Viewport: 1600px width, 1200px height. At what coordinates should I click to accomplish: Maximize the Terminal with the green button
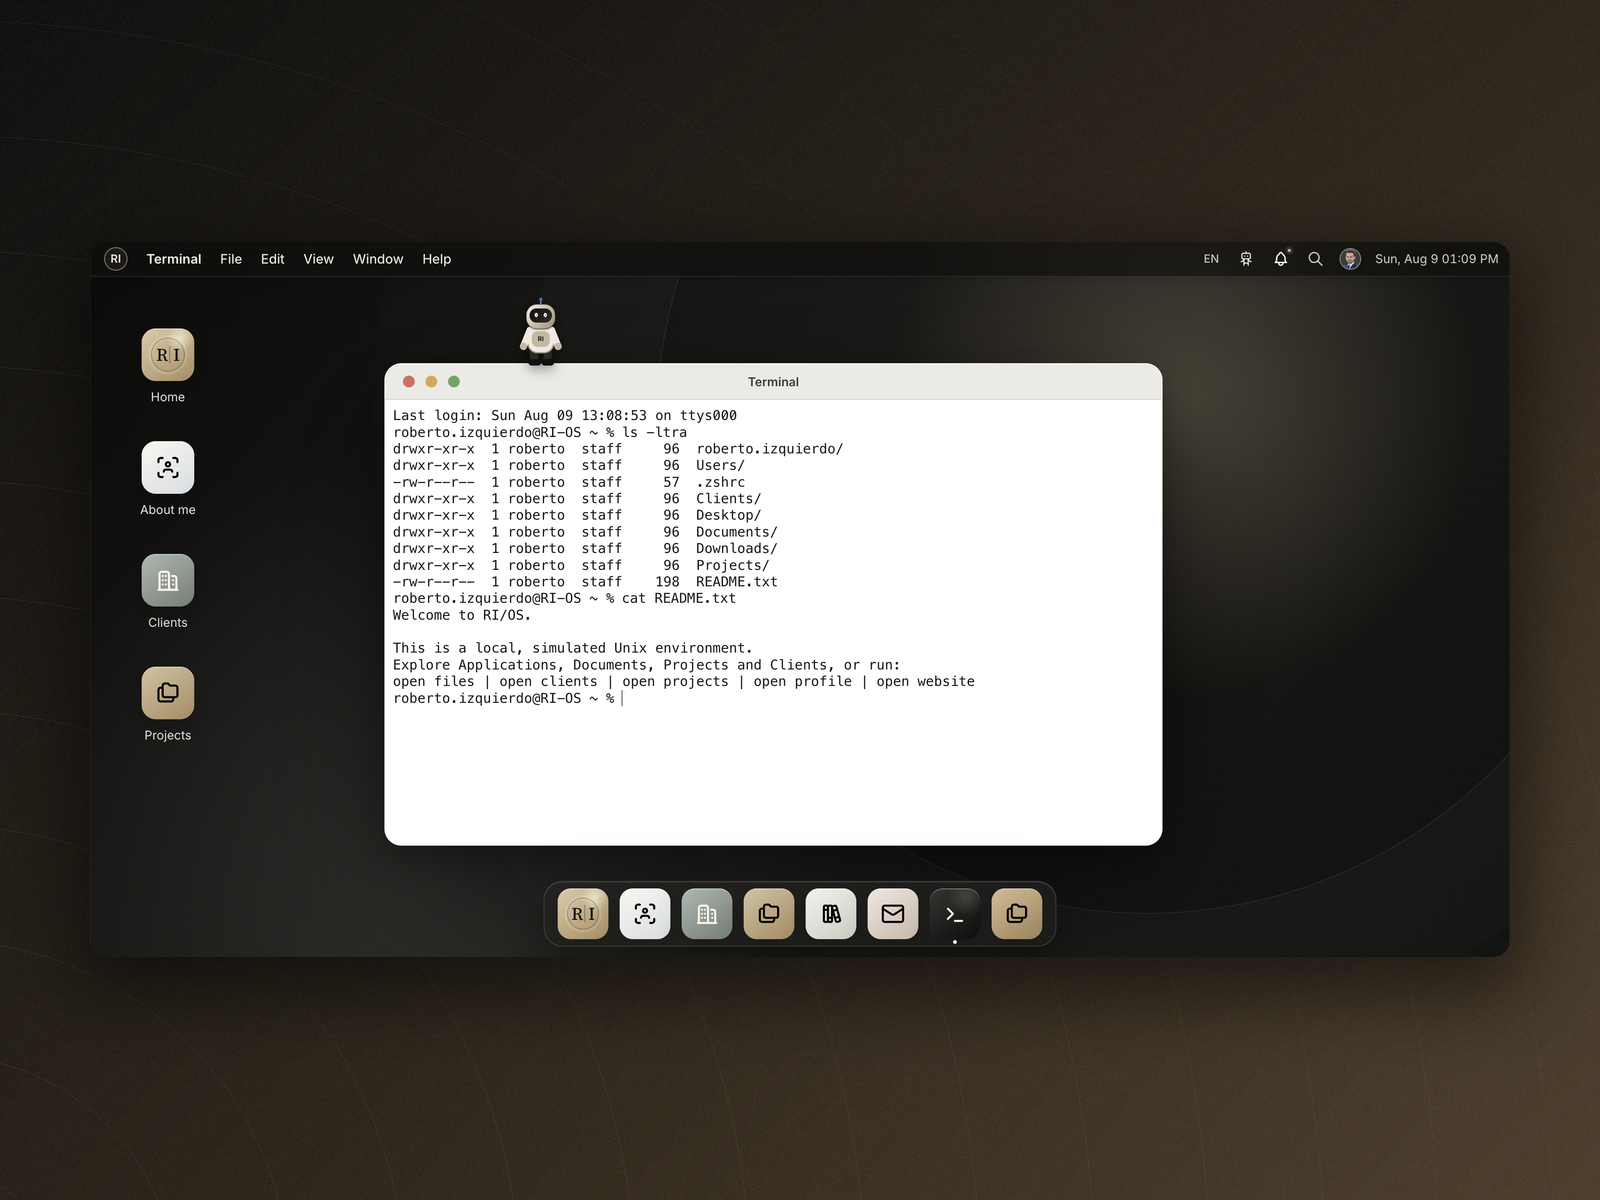pyautogui.click(x=454, y=382)
